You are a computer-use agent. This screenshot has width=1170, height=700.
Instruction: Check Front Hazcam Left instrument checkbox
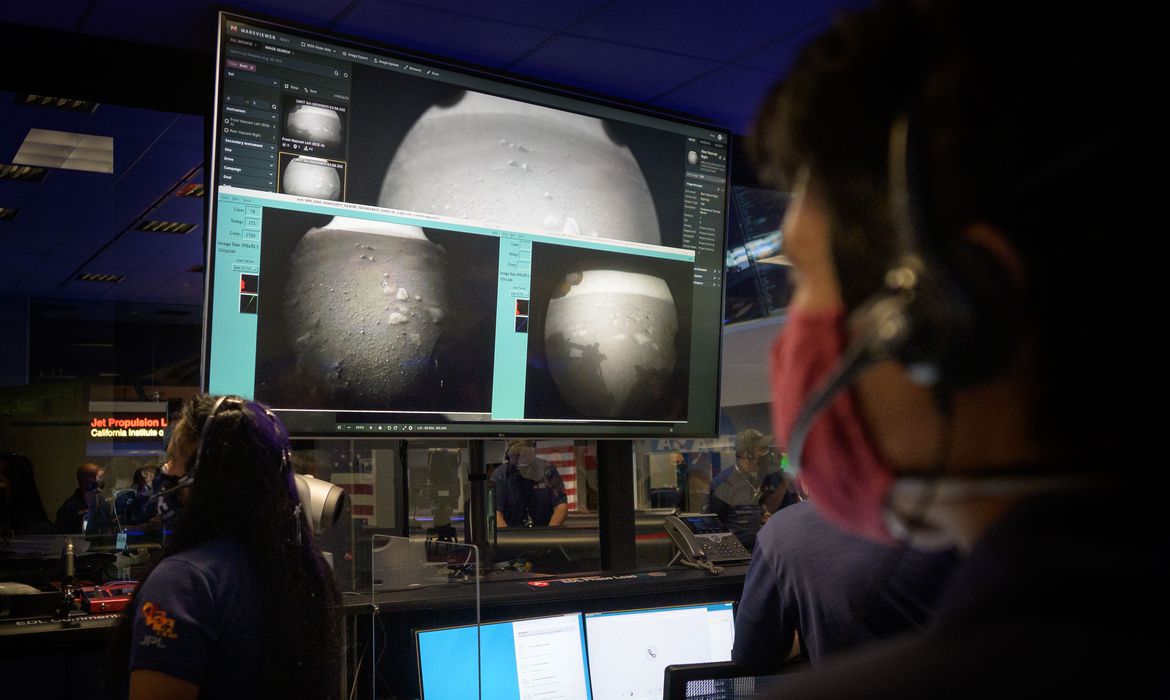[x=229, y=121]
